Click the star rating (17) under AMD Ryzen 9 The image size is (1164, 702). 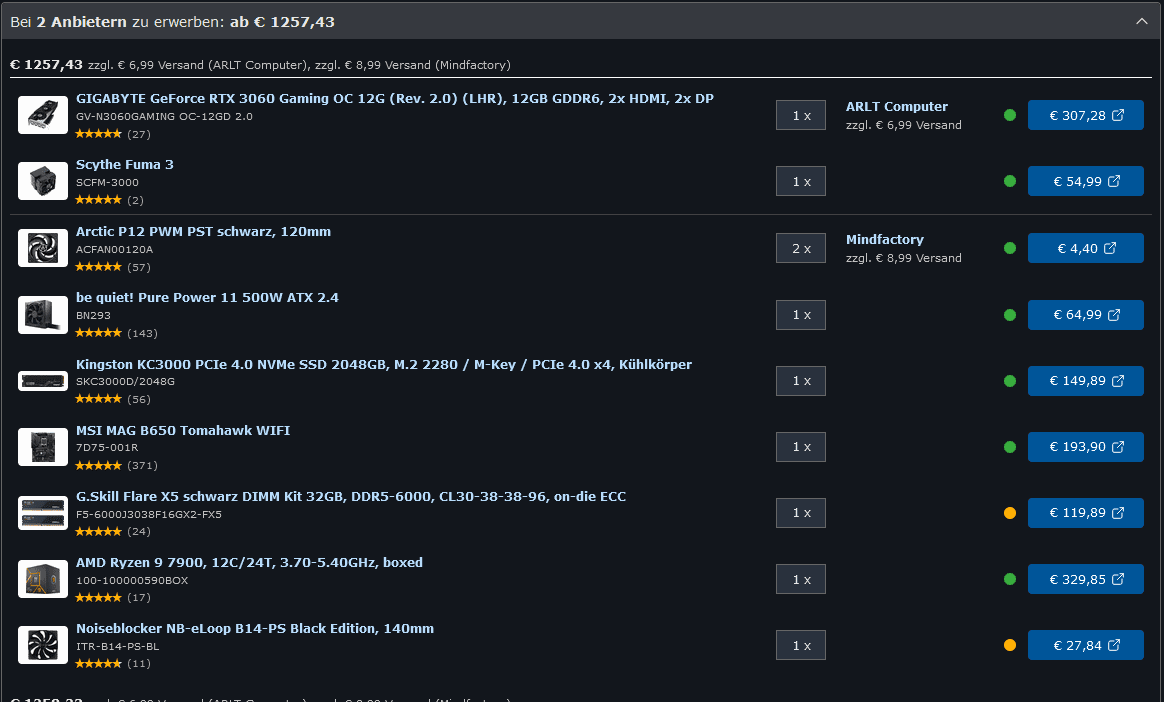point(113,597)
